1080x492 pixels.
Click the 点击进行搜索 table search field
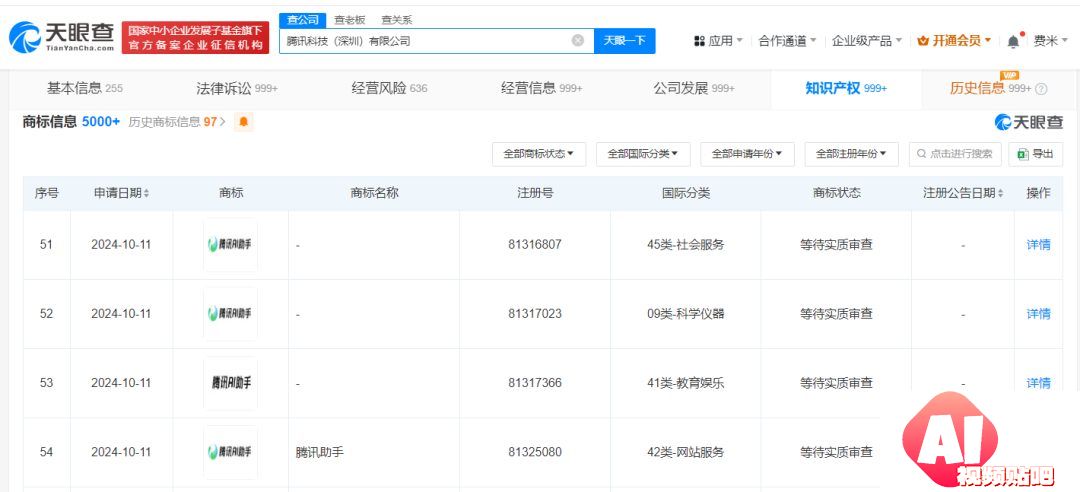pyautogui.click(x=955, y=154)
